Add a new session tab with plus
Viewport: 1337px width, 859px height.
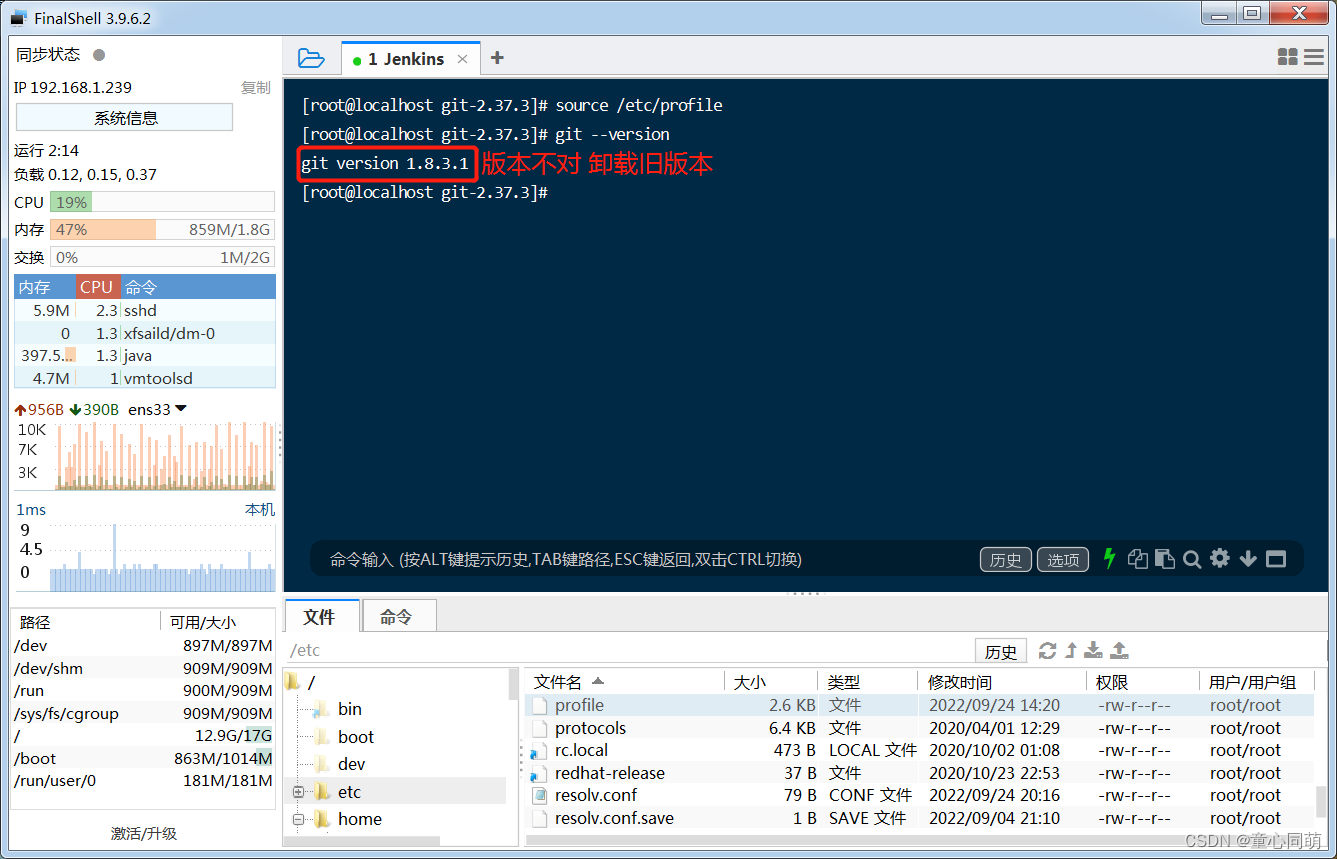pyautogui.click(x=497, y=58)
